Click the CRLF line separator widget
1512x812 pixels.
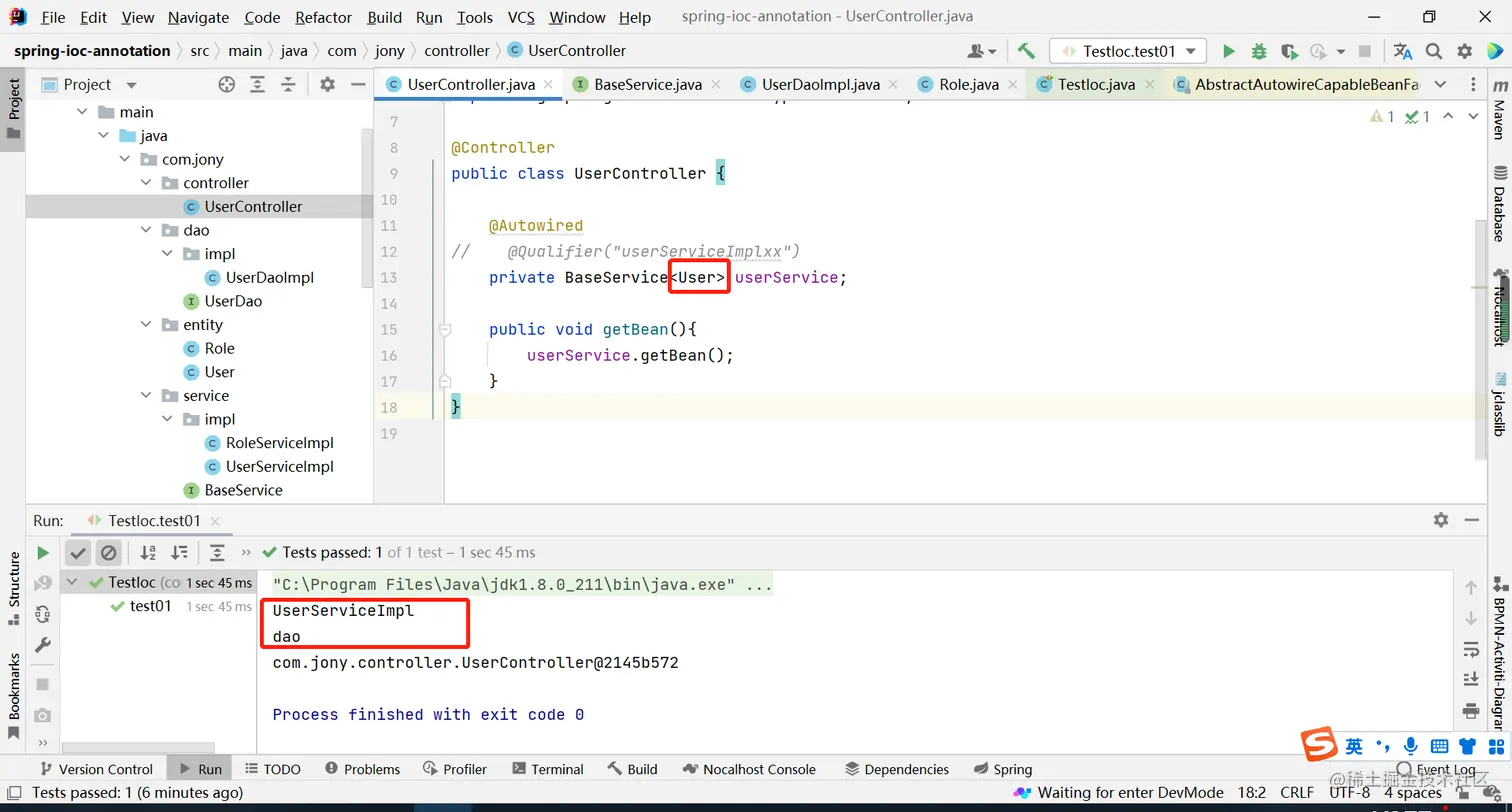point(1296,793)
